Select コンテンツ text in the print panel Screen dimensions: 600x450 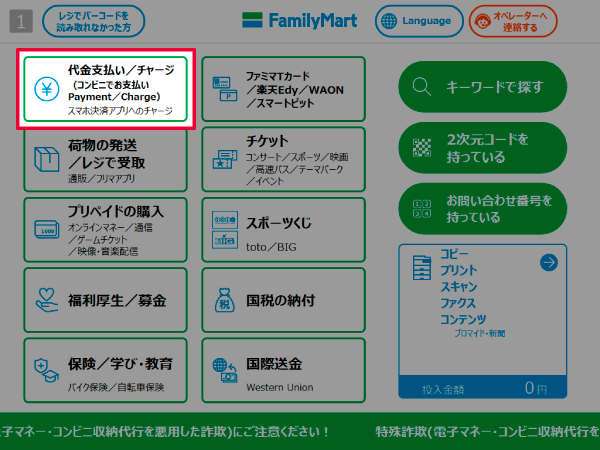tap(463, 319)
